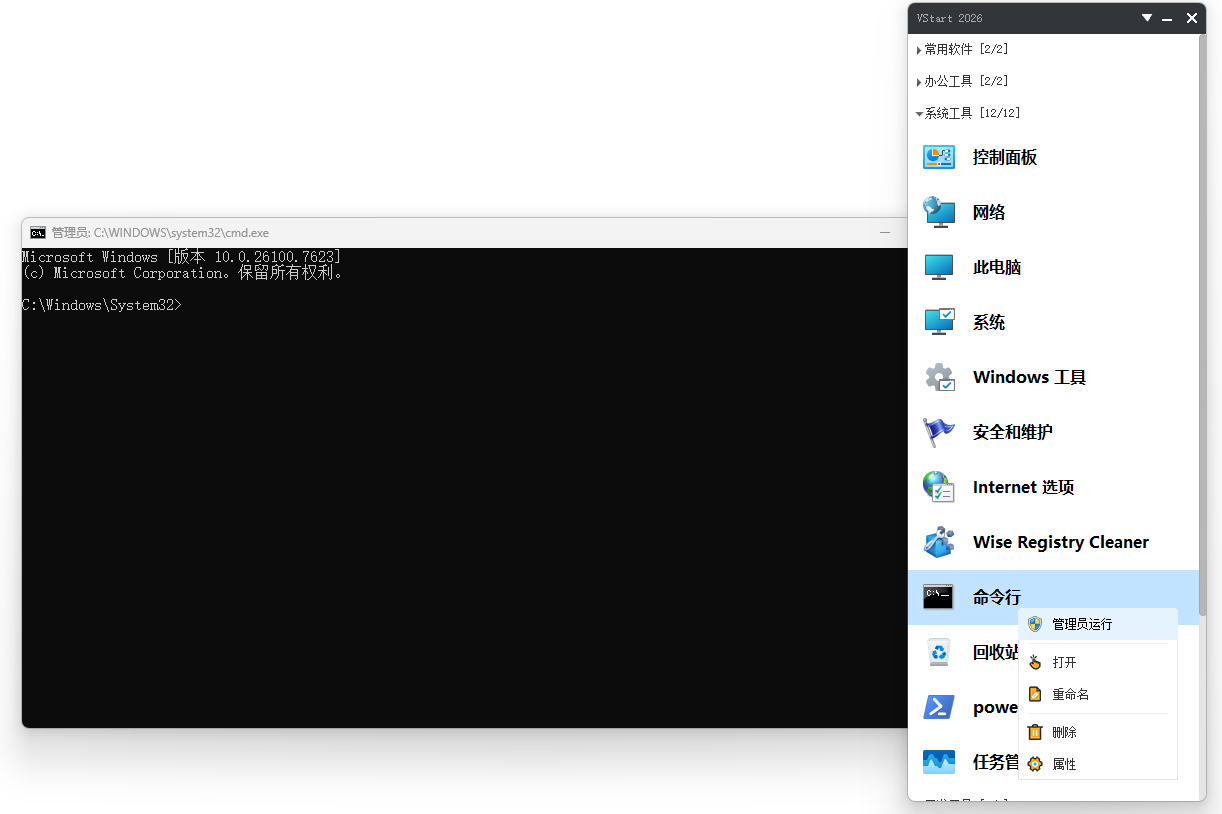1222x814 pixels.
Task: Click the 安全和维护 label text
Action: (x=1013, y=432)
